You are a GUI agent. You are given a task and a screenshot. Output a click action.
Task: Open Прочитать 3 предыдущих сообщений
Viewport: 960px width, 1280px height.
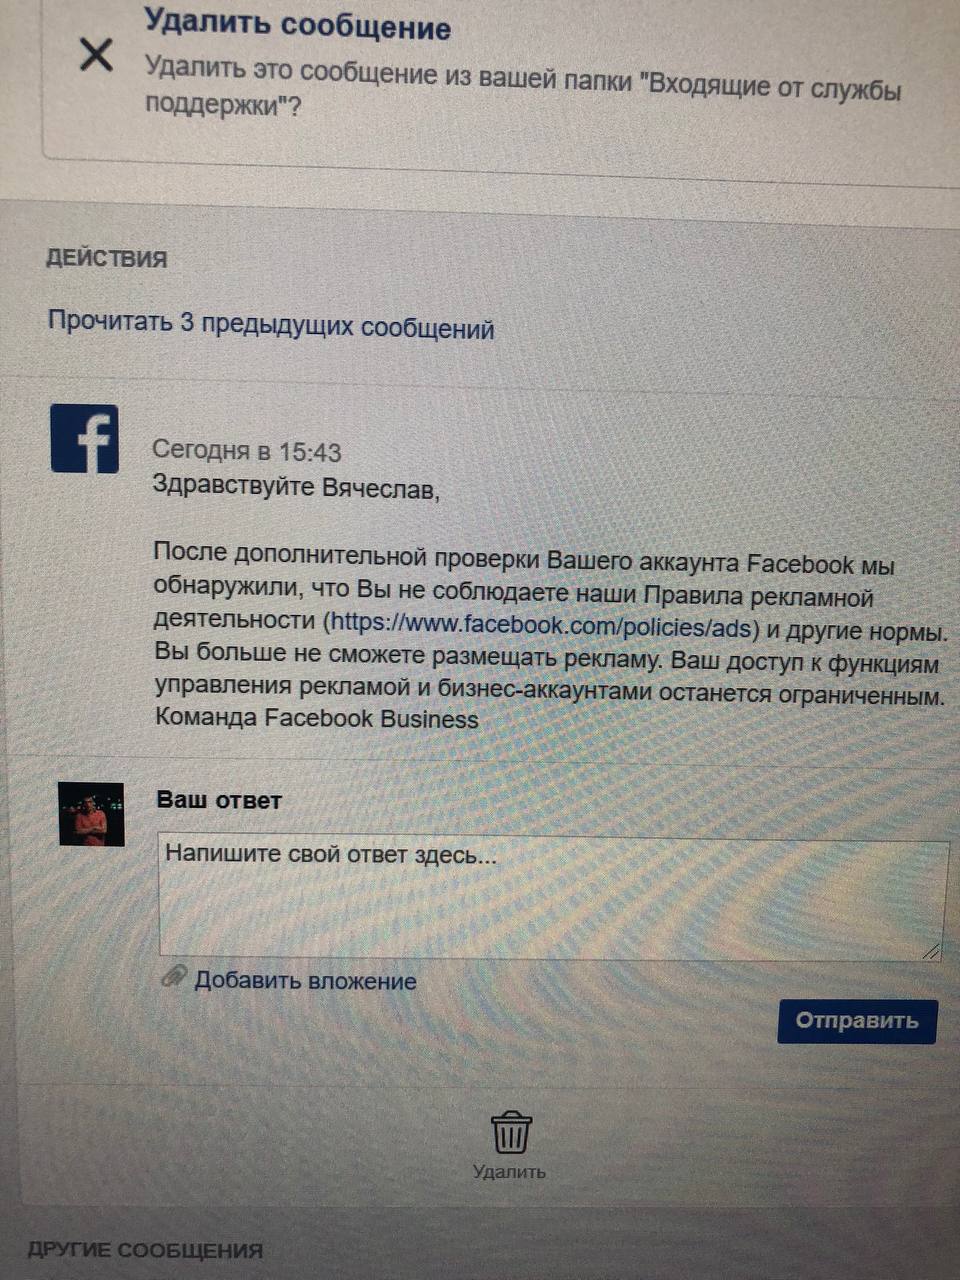point(271,325)
